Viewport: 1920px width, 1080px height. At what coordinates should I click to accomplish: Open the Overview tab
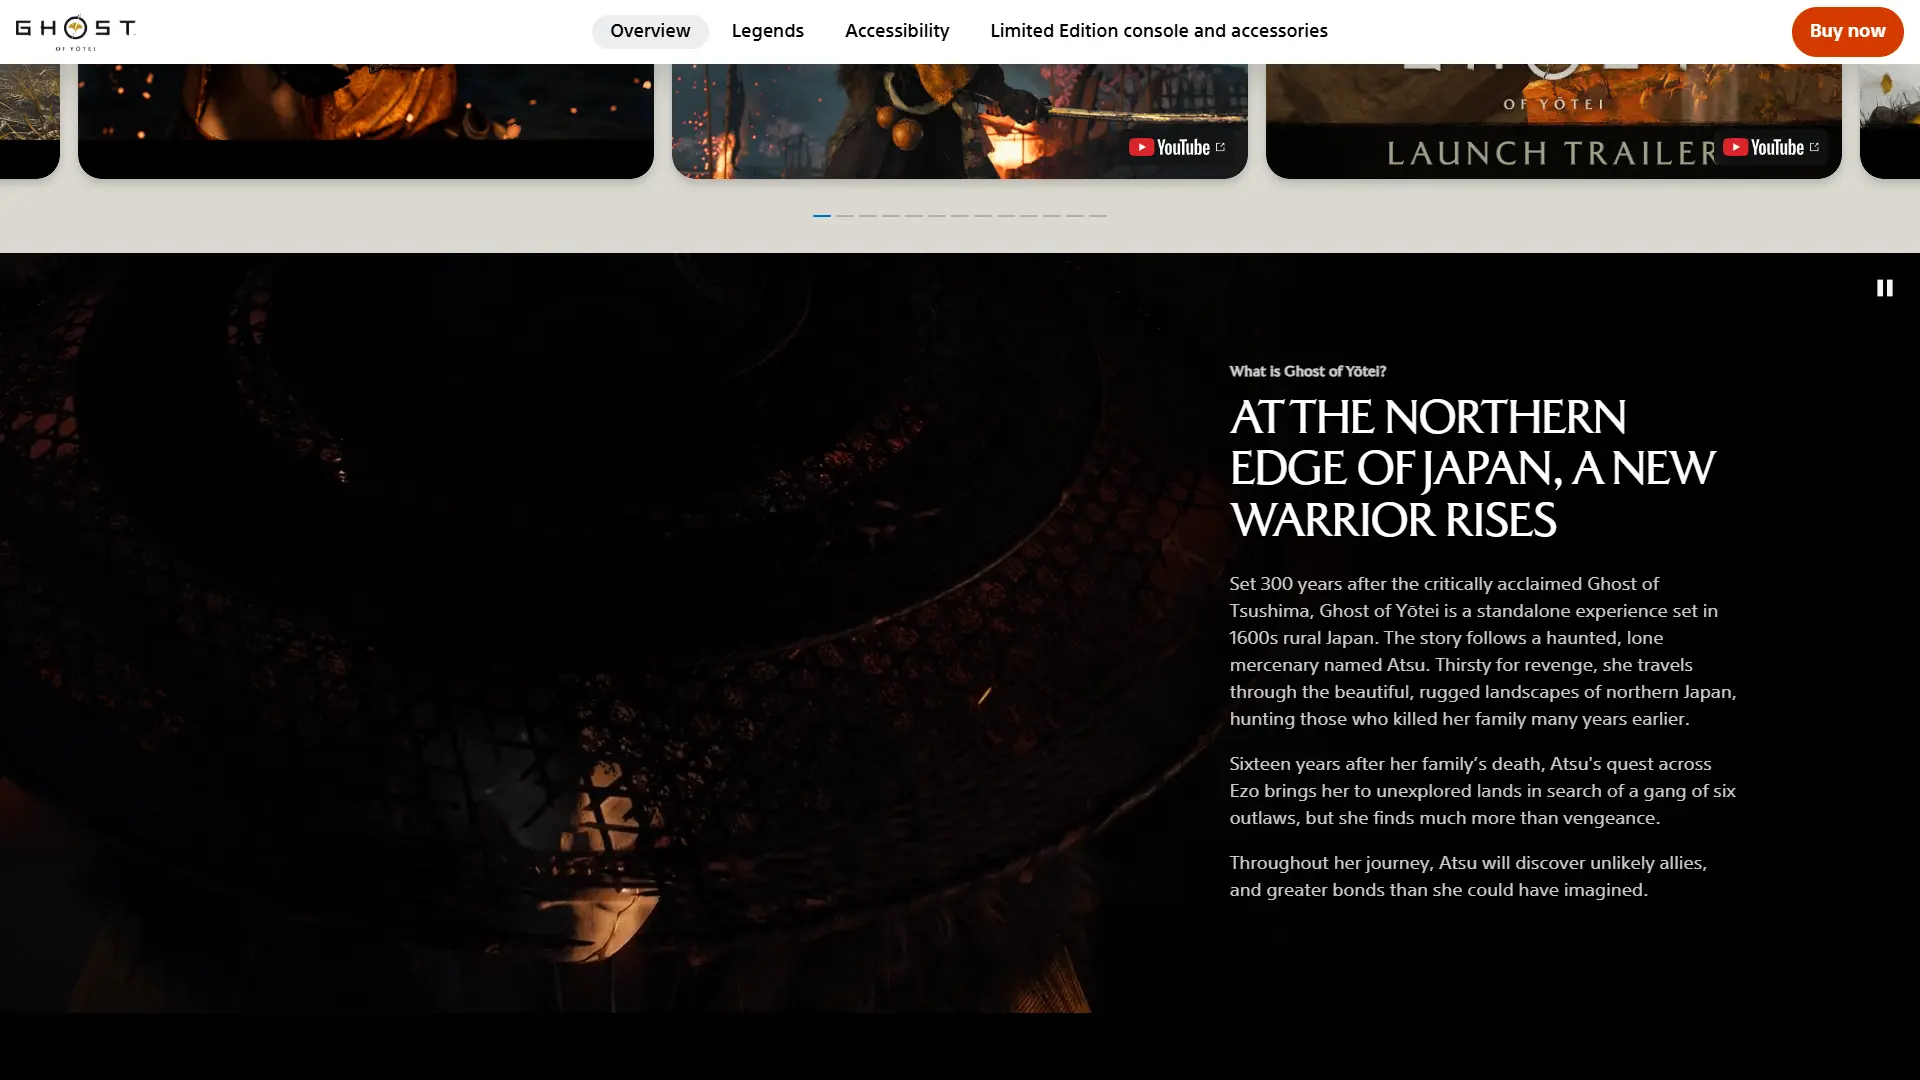coord(650,31)
